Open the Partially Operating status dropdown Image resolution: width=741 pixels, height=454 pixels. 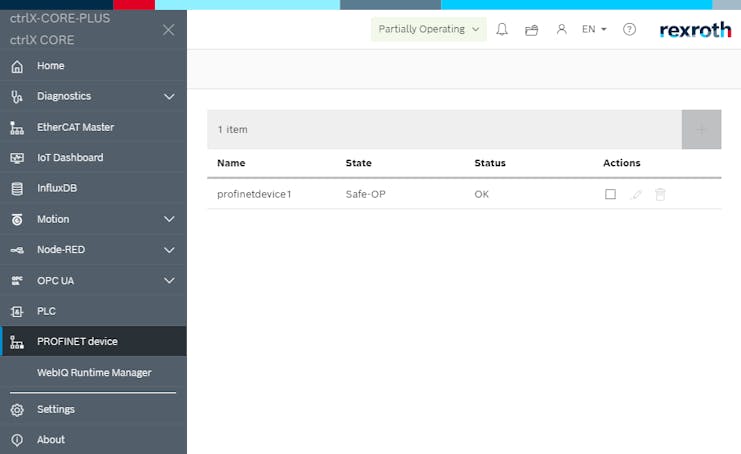click(x=428, y=30)
